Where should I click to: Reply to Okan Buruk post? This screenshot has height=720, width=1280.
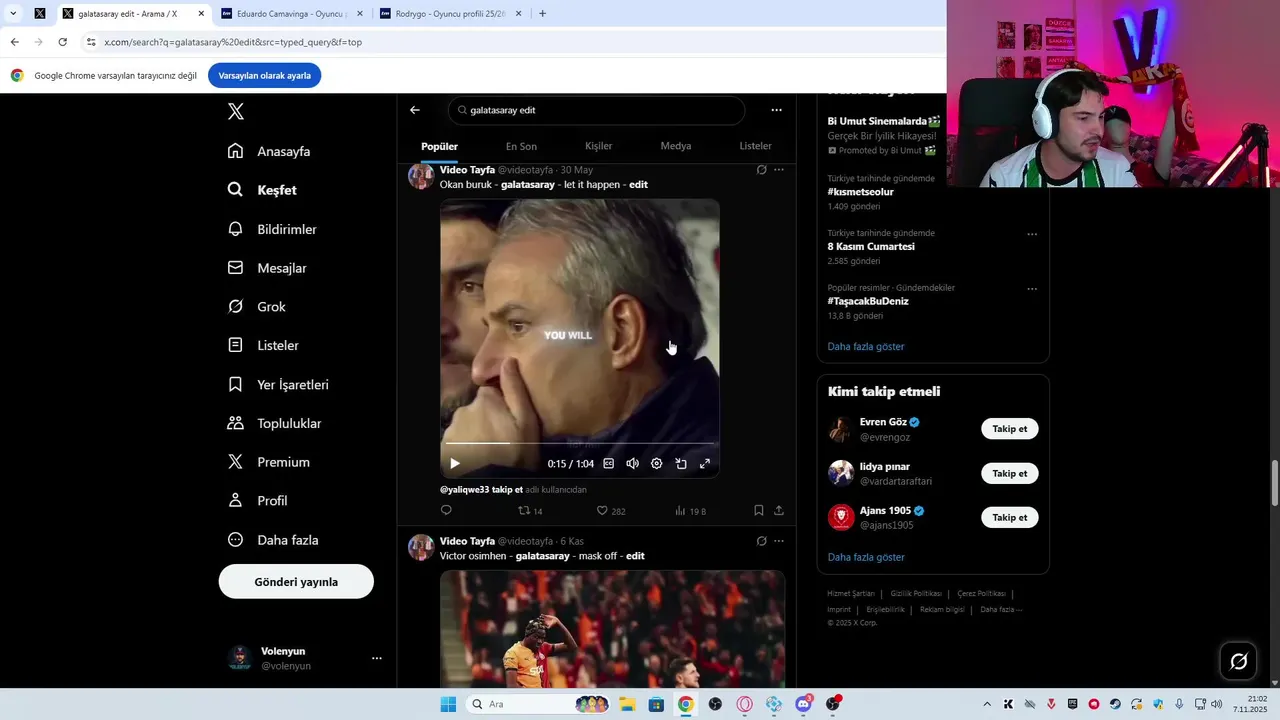point(446,510)
